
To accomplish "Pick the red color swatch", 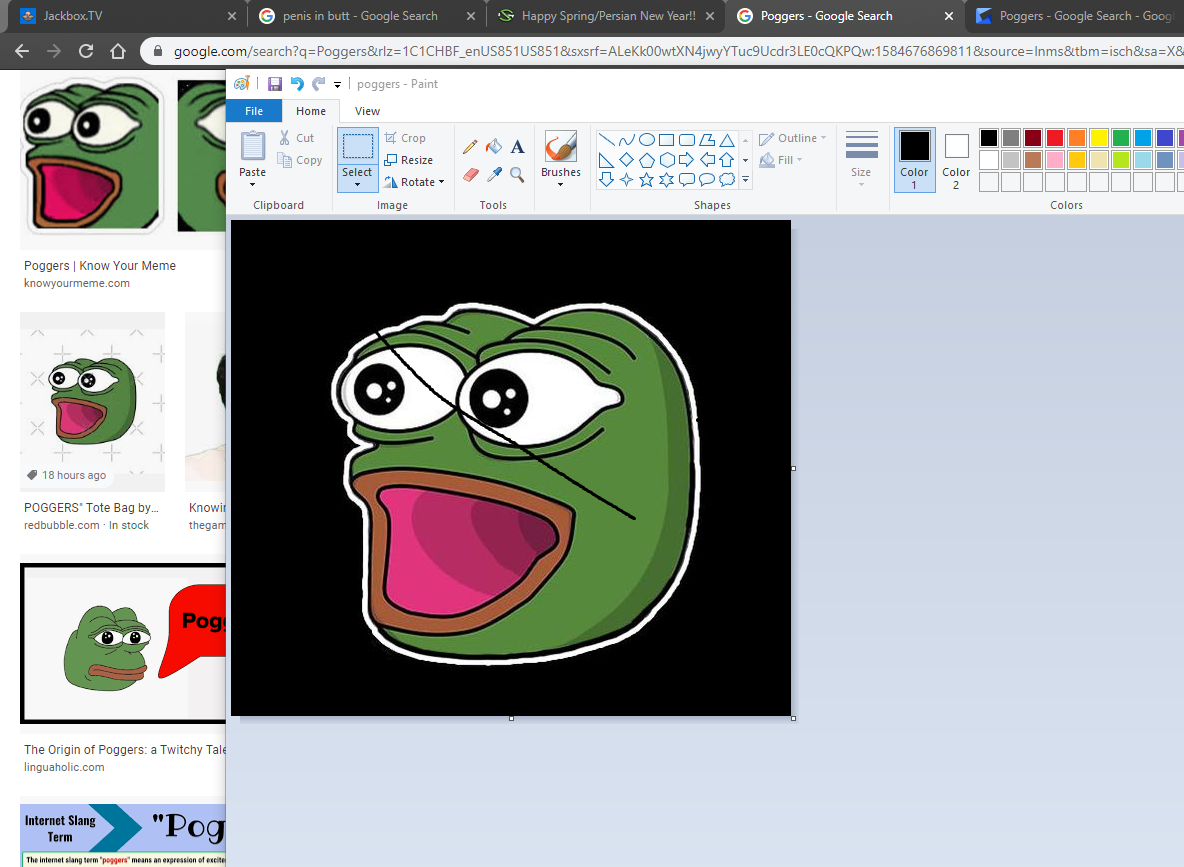I will point(1055,137).
